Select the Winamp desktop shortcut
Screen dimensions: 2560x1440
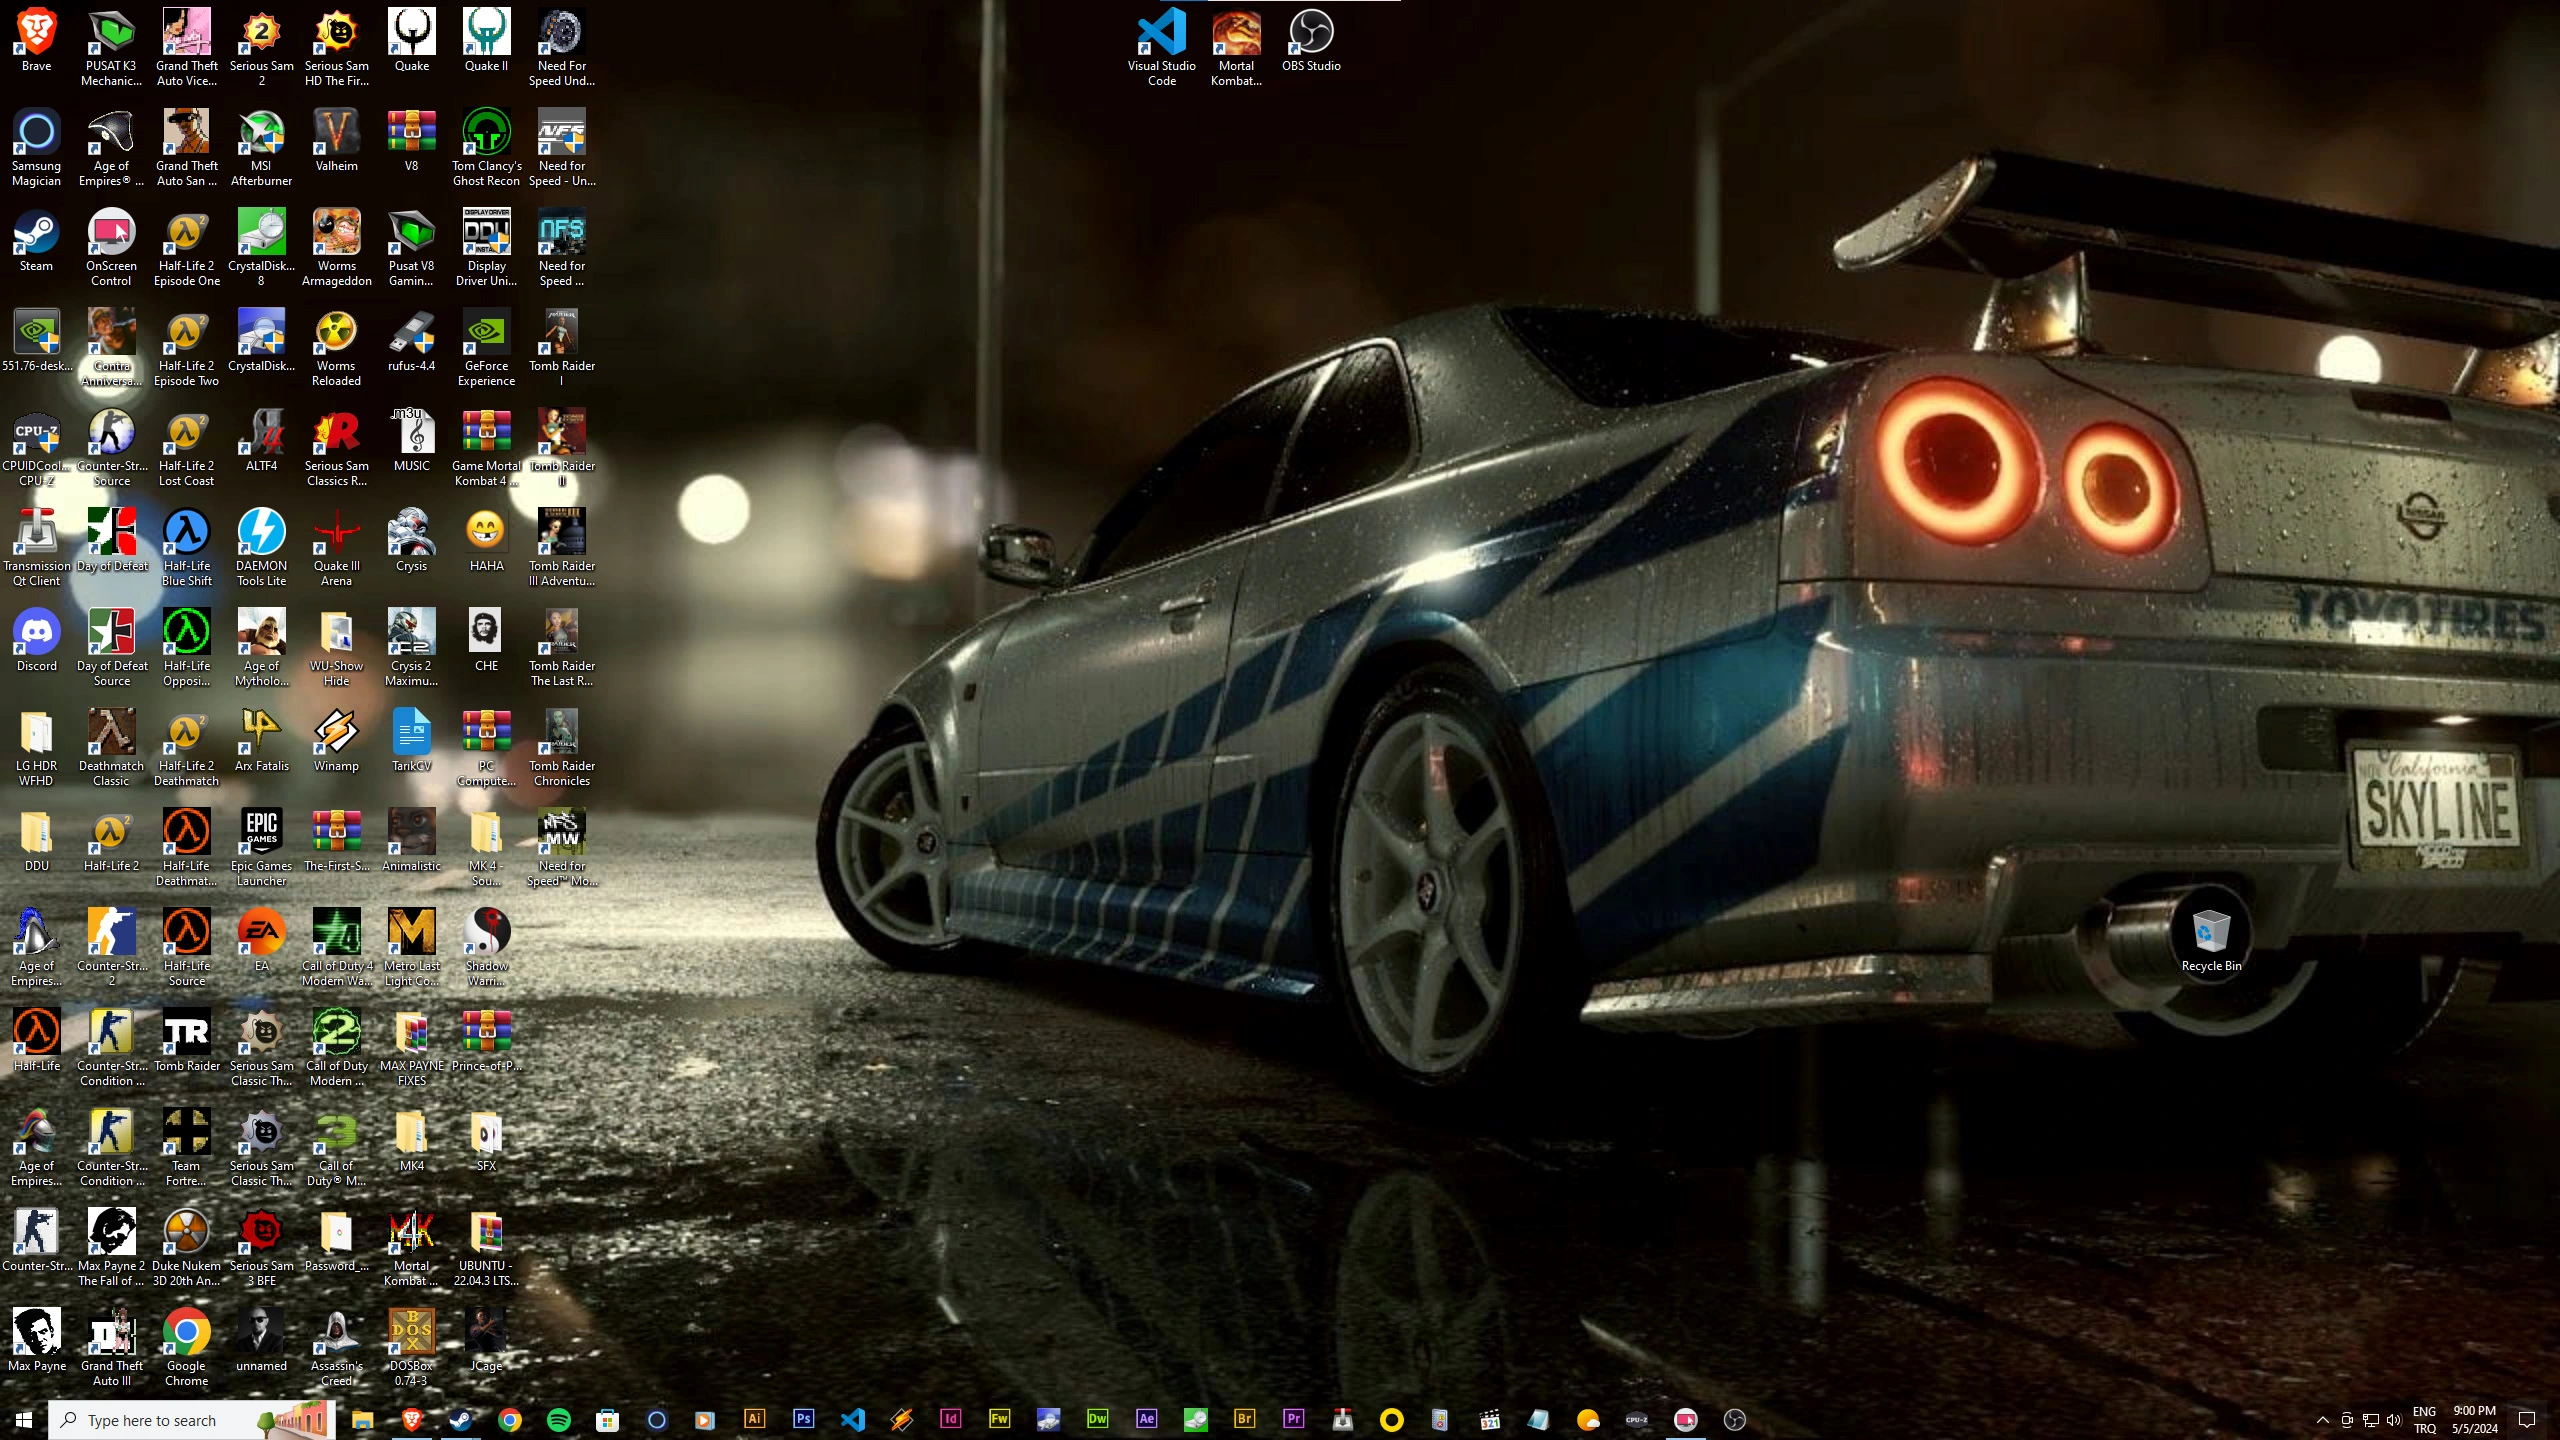[x=337, y=741]
